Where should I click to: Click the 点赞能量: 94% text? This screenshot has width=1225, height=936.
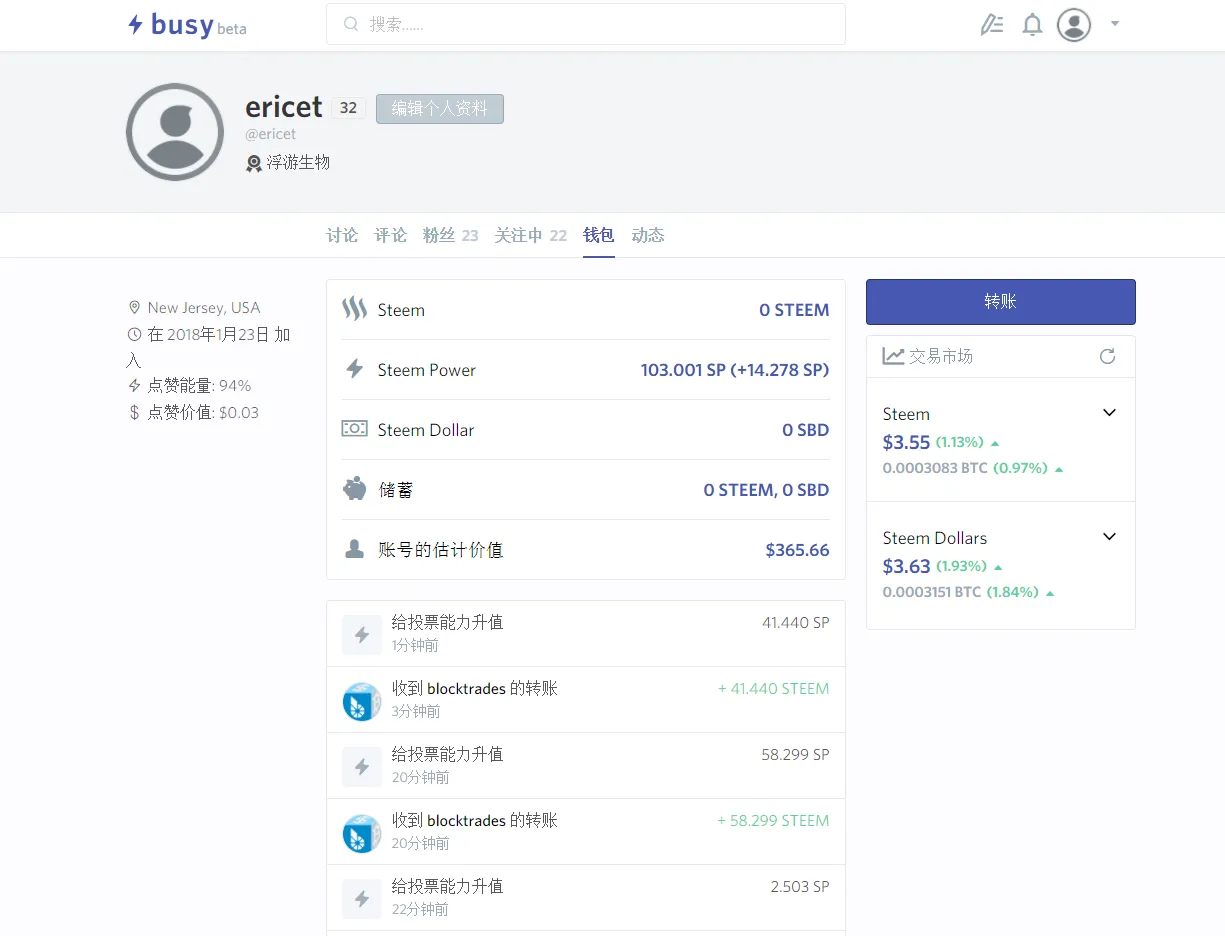[200, 386]
